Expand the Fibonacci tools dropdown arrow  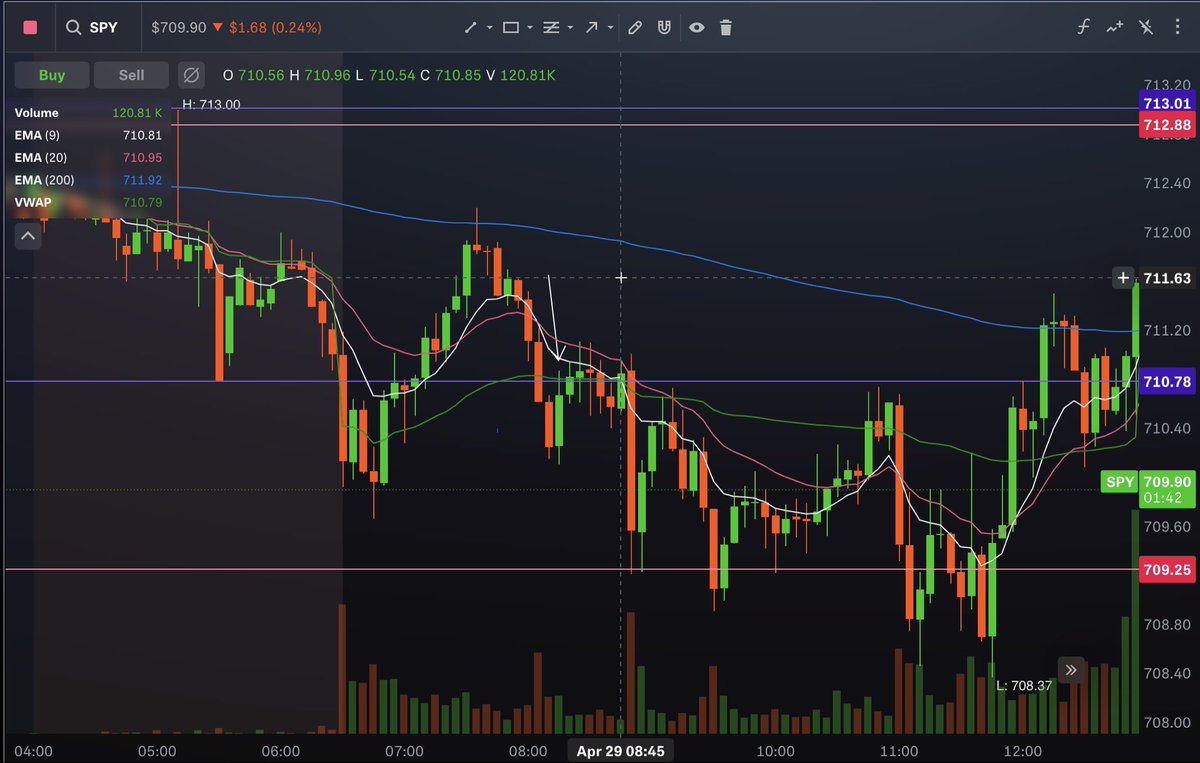click(570, 28)
